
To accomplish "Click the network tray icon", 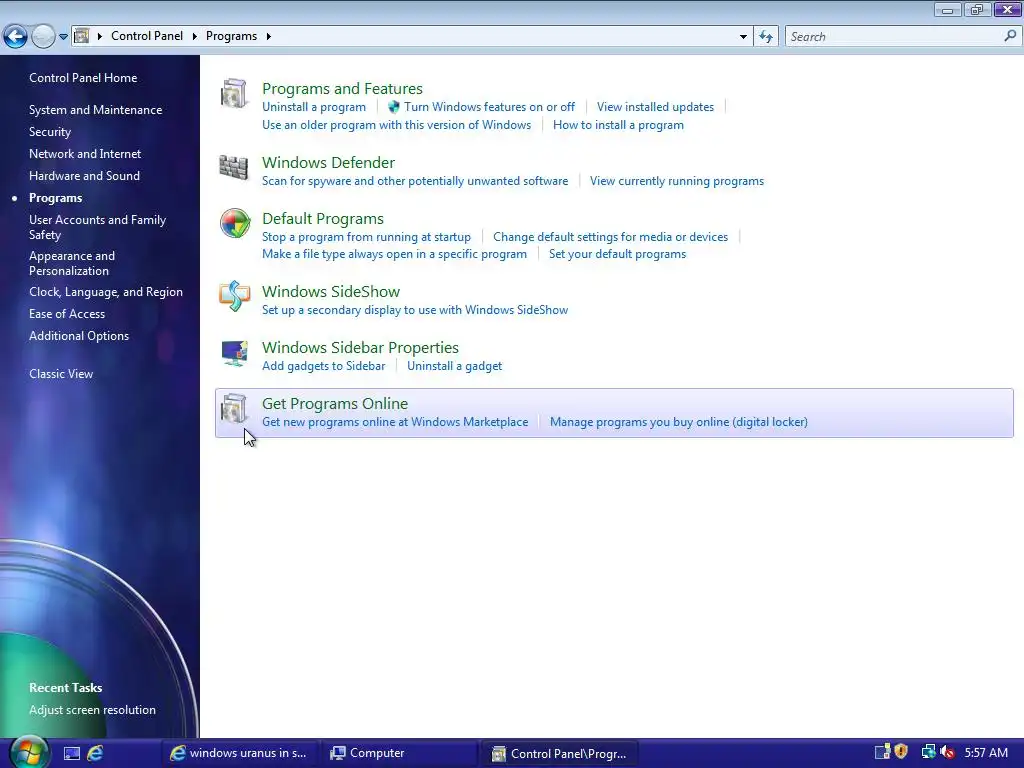I will click(x=928, y=752).
